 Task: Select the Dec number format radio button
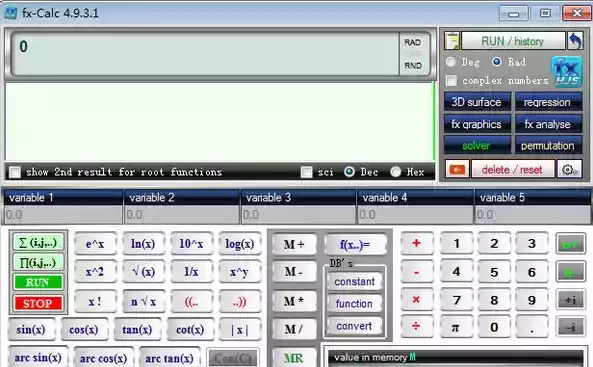coord(349,172)
